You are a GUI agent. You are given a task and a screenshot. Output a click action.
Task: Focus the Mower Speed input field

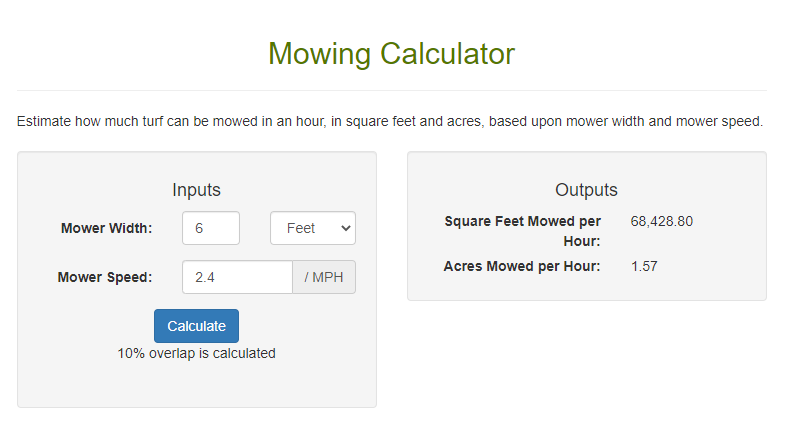tap(237, 277)
